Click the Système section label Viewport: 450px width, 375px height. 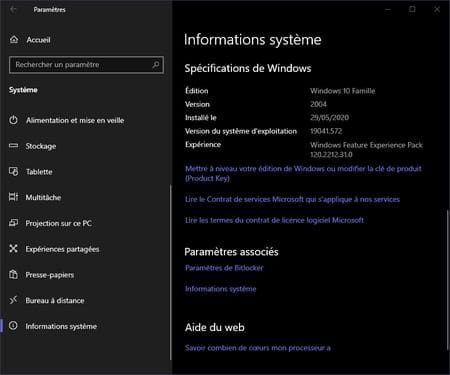[x=23, y=90]
